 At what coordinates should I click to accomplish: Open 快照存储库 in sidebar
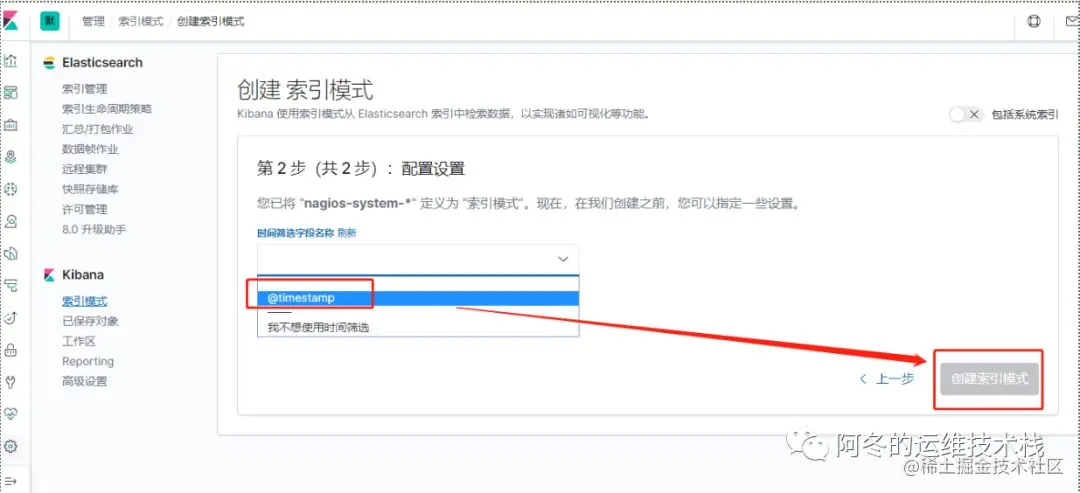pos(90,189)
